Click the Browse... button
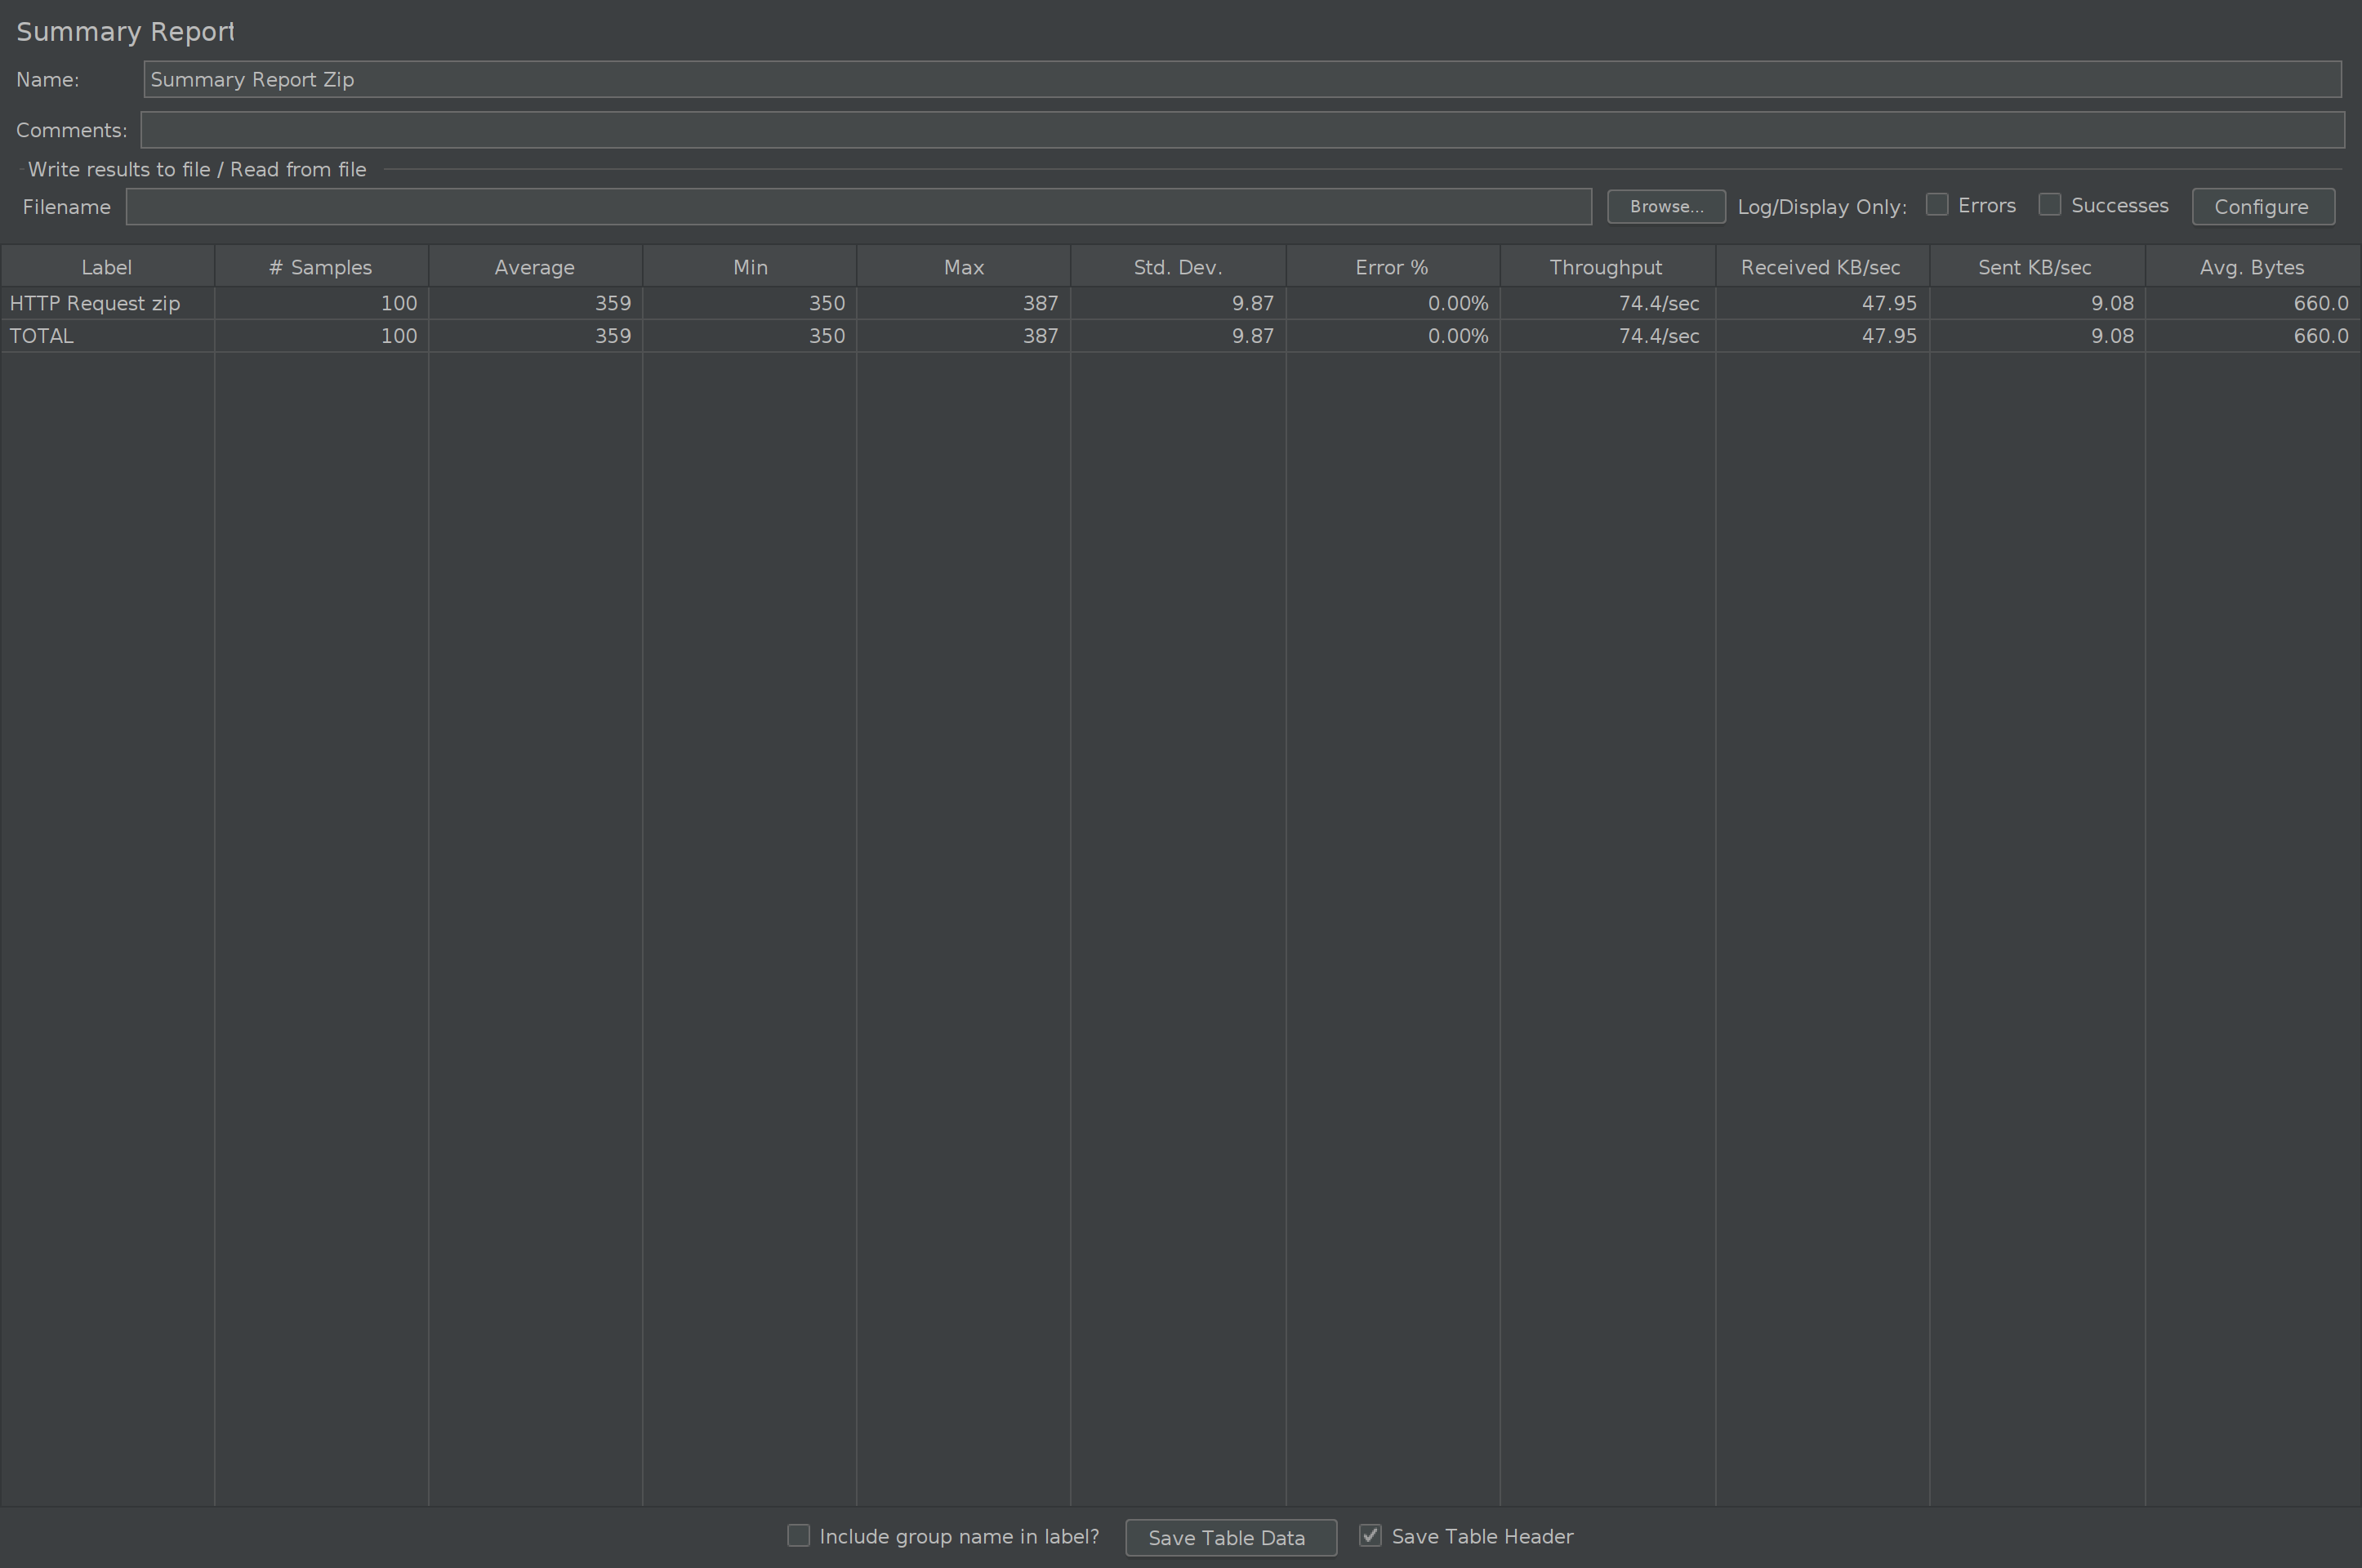The image size is (2362, 1568). (x=1665, y=207)
